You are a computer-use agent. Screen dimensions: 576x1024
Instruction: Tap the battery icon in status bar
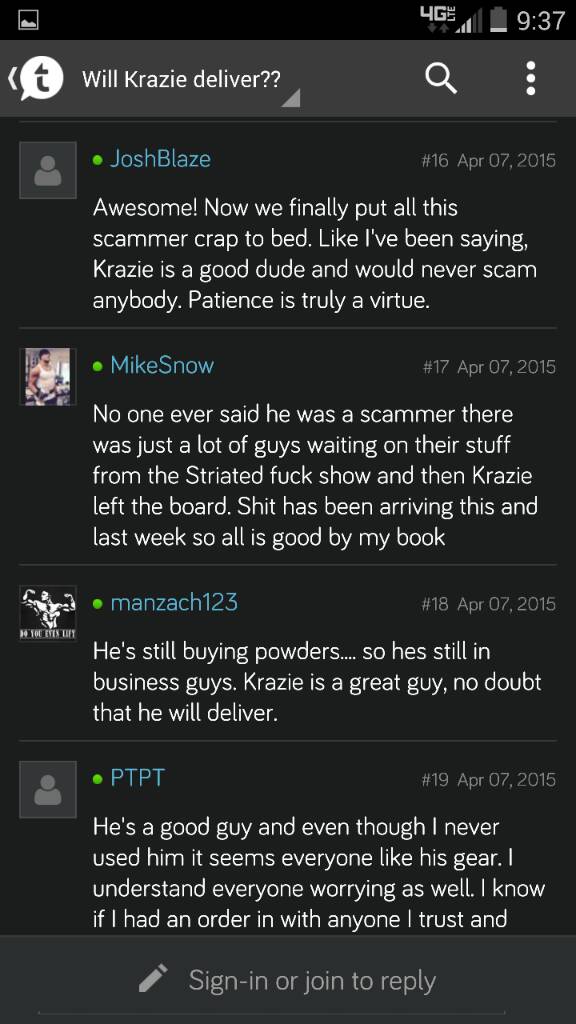point(498,20)
